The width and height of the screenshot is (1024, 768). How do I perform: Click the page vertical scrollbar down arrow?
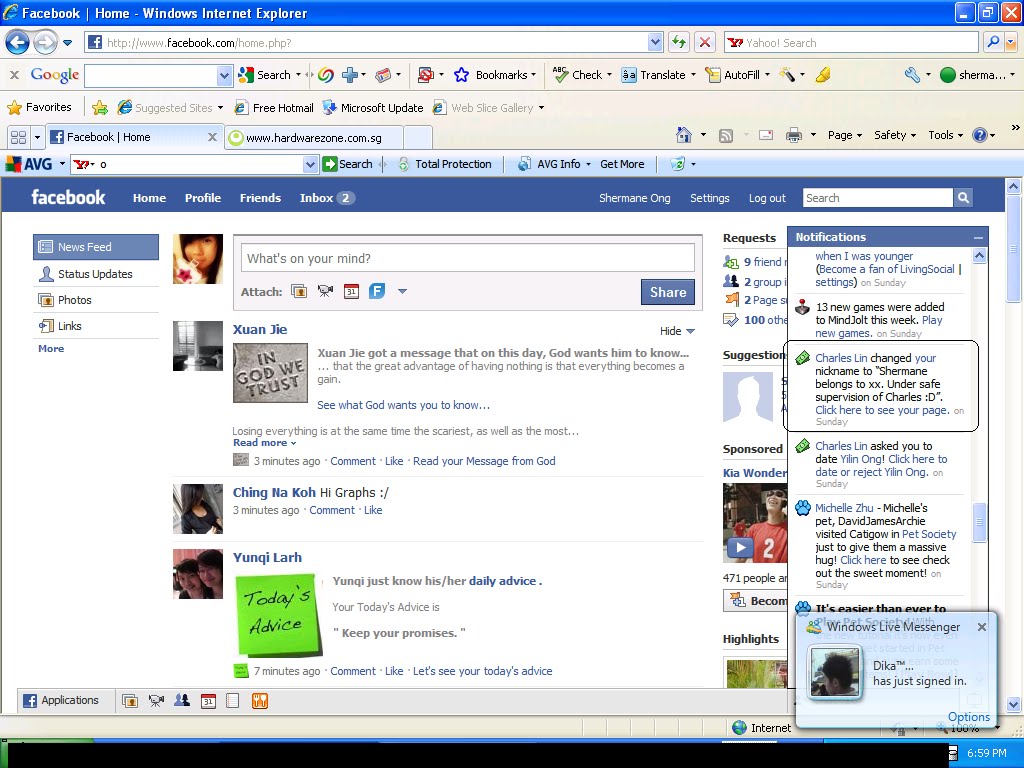(1014, 704)
